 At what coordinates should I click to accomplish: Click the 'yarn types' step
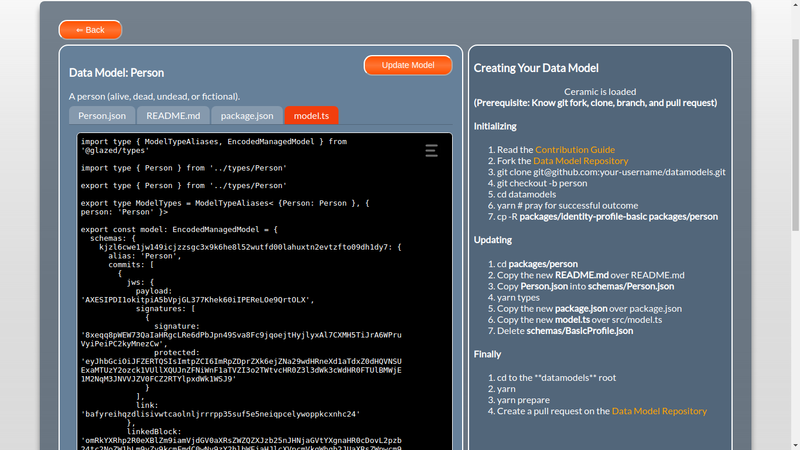[x=518, y=297]
